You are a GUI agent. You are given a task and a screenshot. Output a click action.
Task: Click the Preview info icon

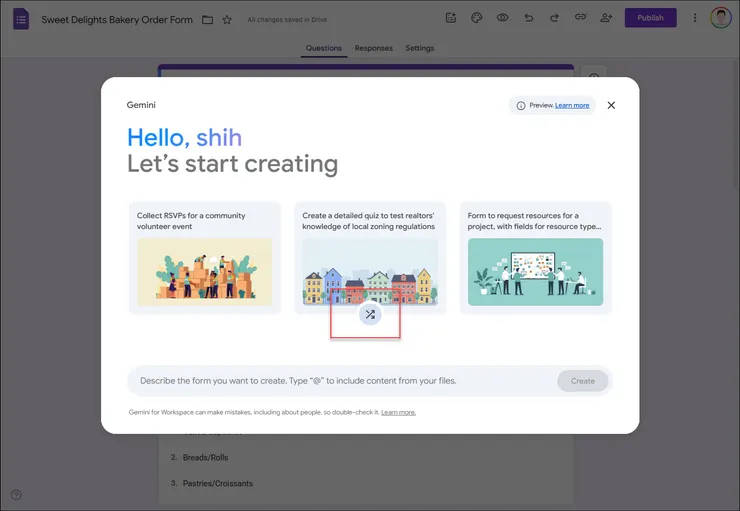521,106
